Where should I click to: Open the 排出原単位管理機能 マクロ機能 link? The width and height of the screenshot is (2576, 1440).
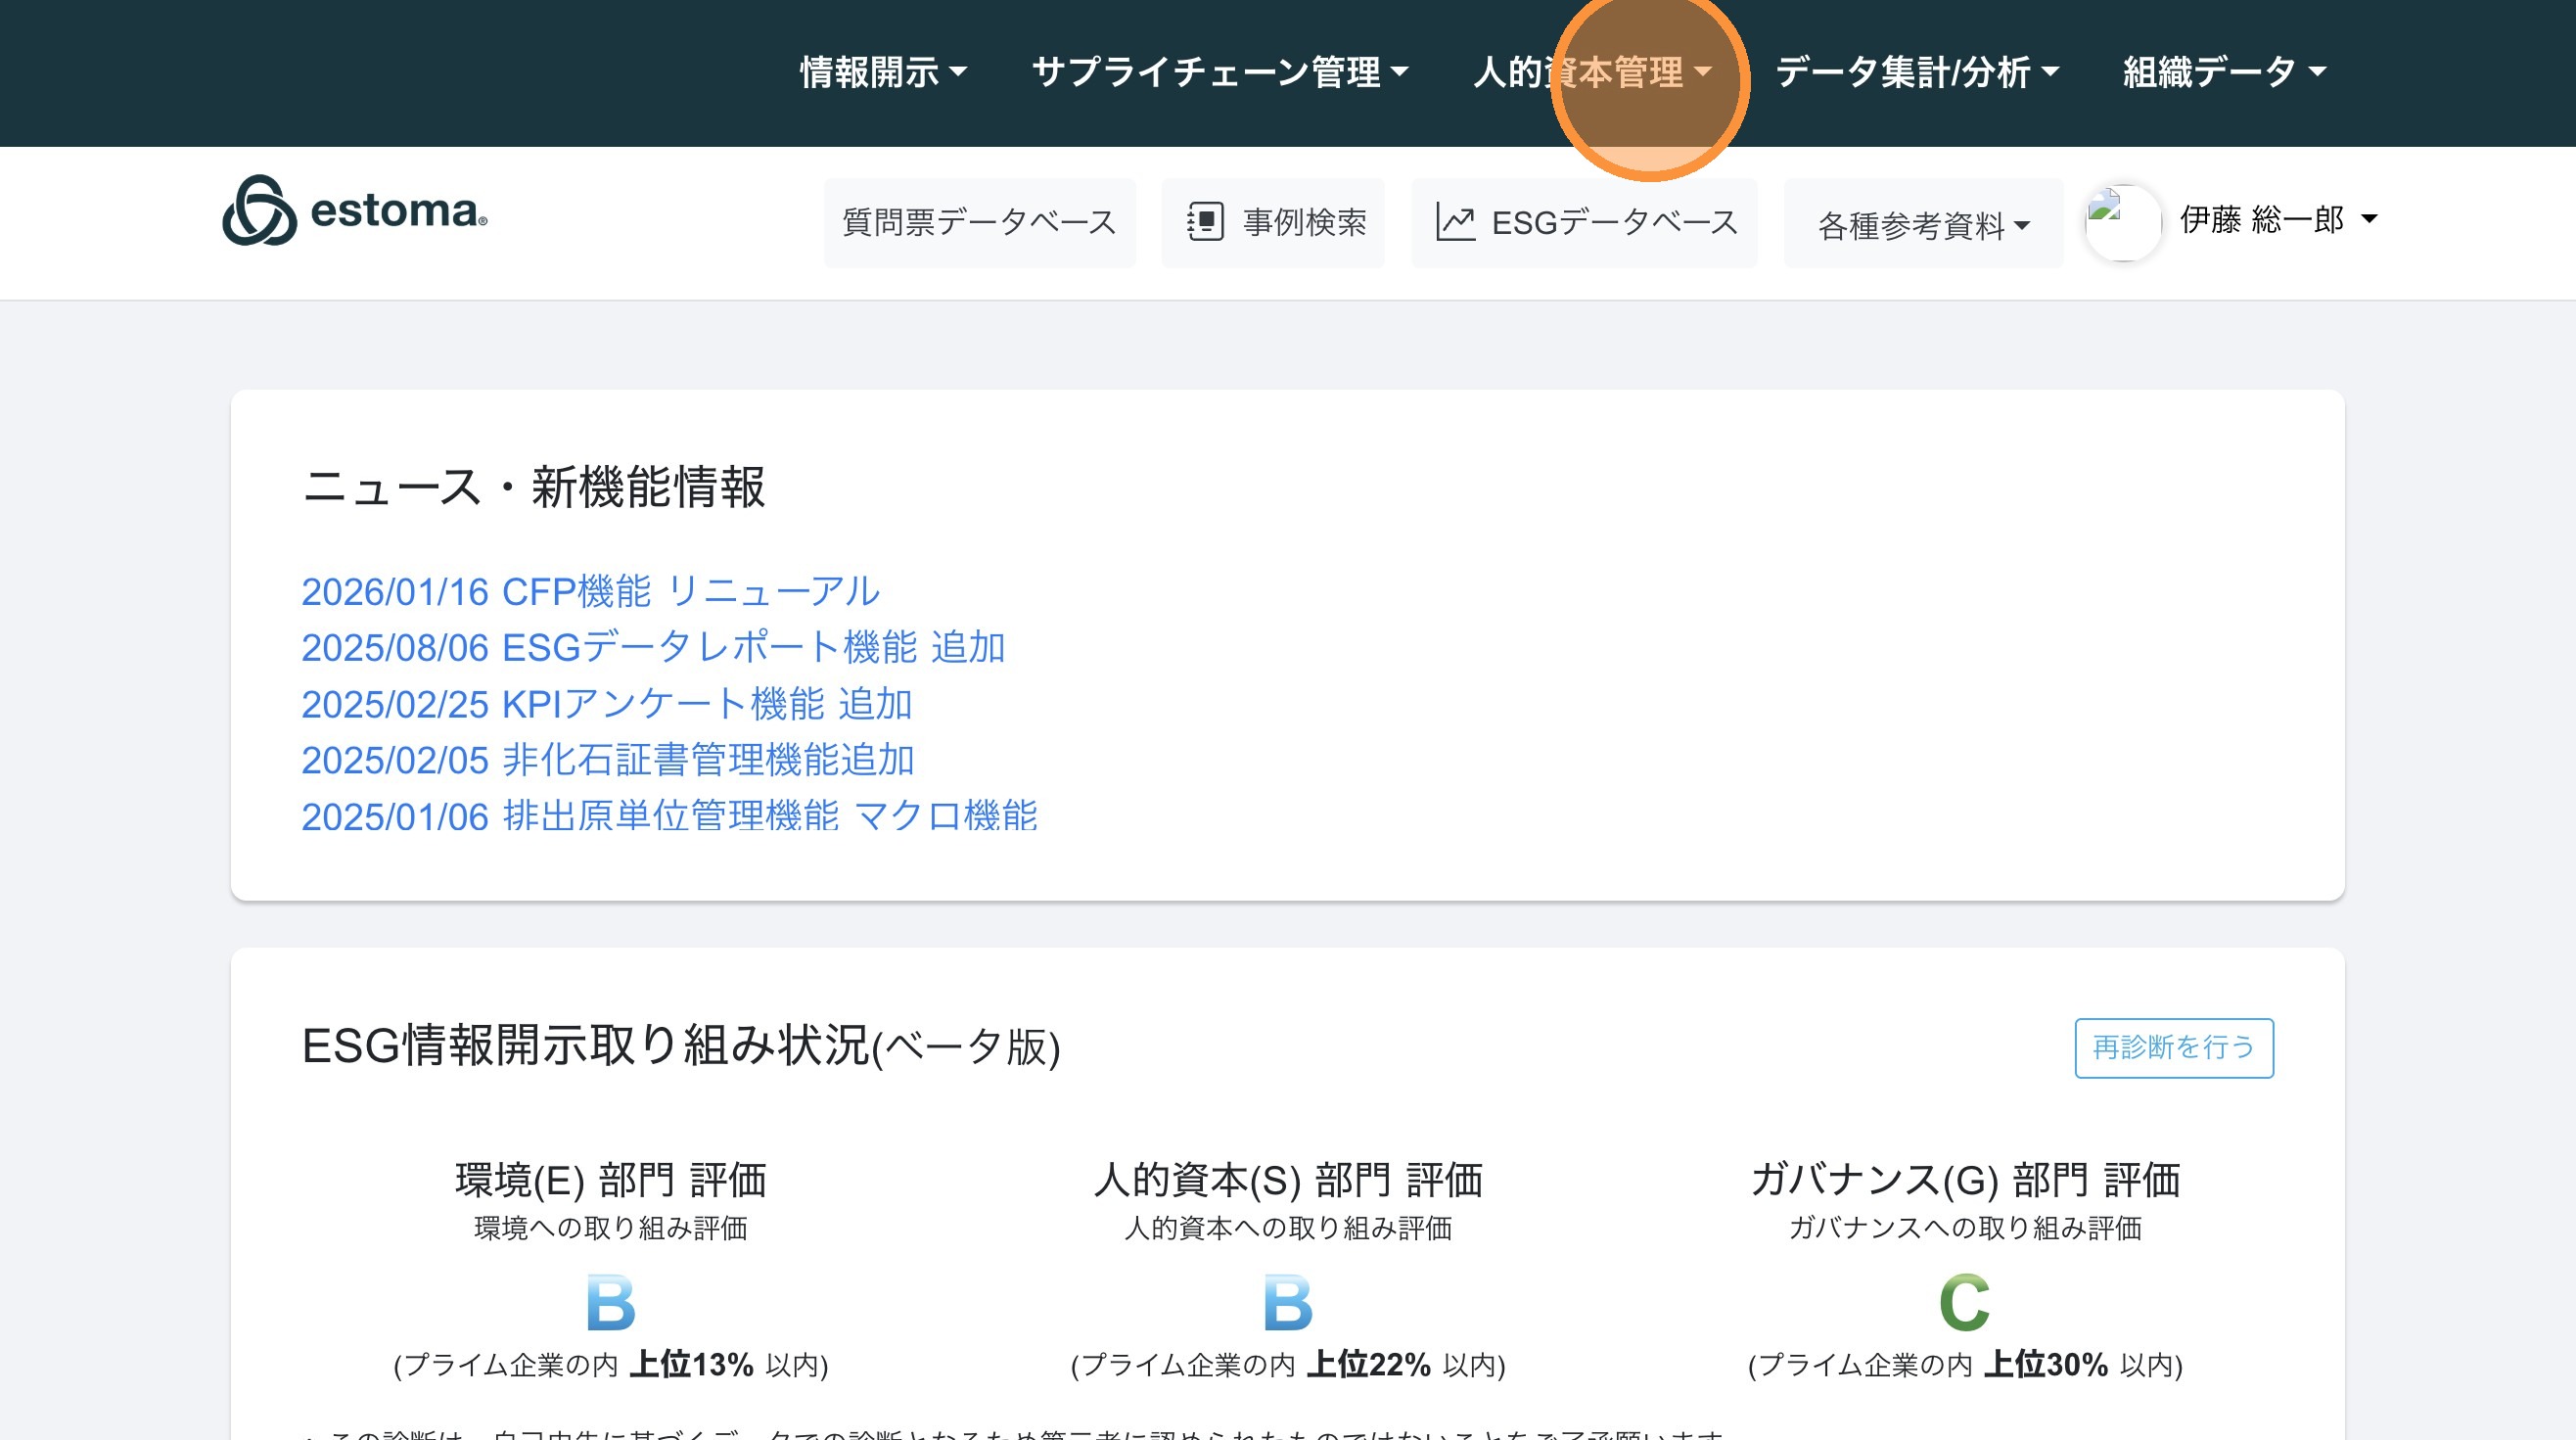[669, 816]
